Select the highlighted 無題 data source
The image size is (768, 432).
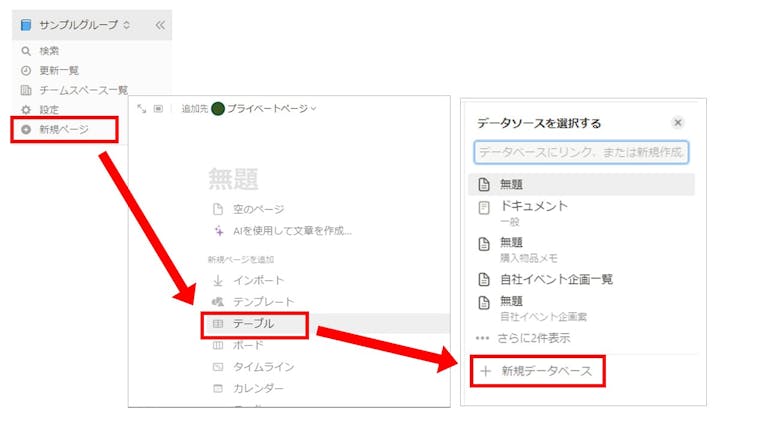click(581, 184)
